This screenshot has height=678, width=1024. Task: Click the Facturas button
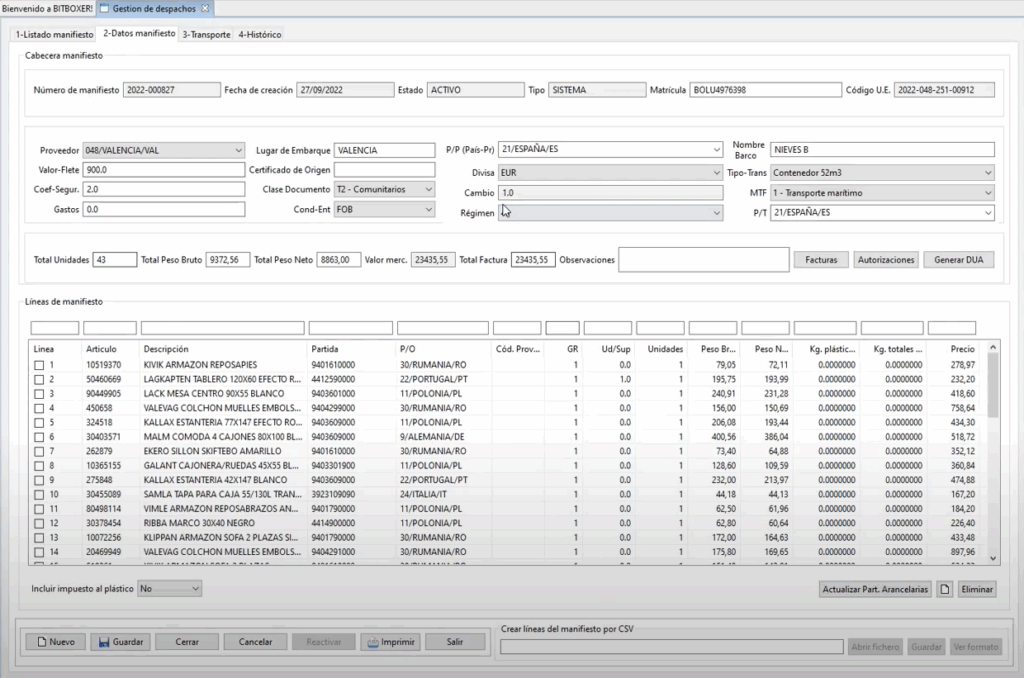(x=821, y=260)
